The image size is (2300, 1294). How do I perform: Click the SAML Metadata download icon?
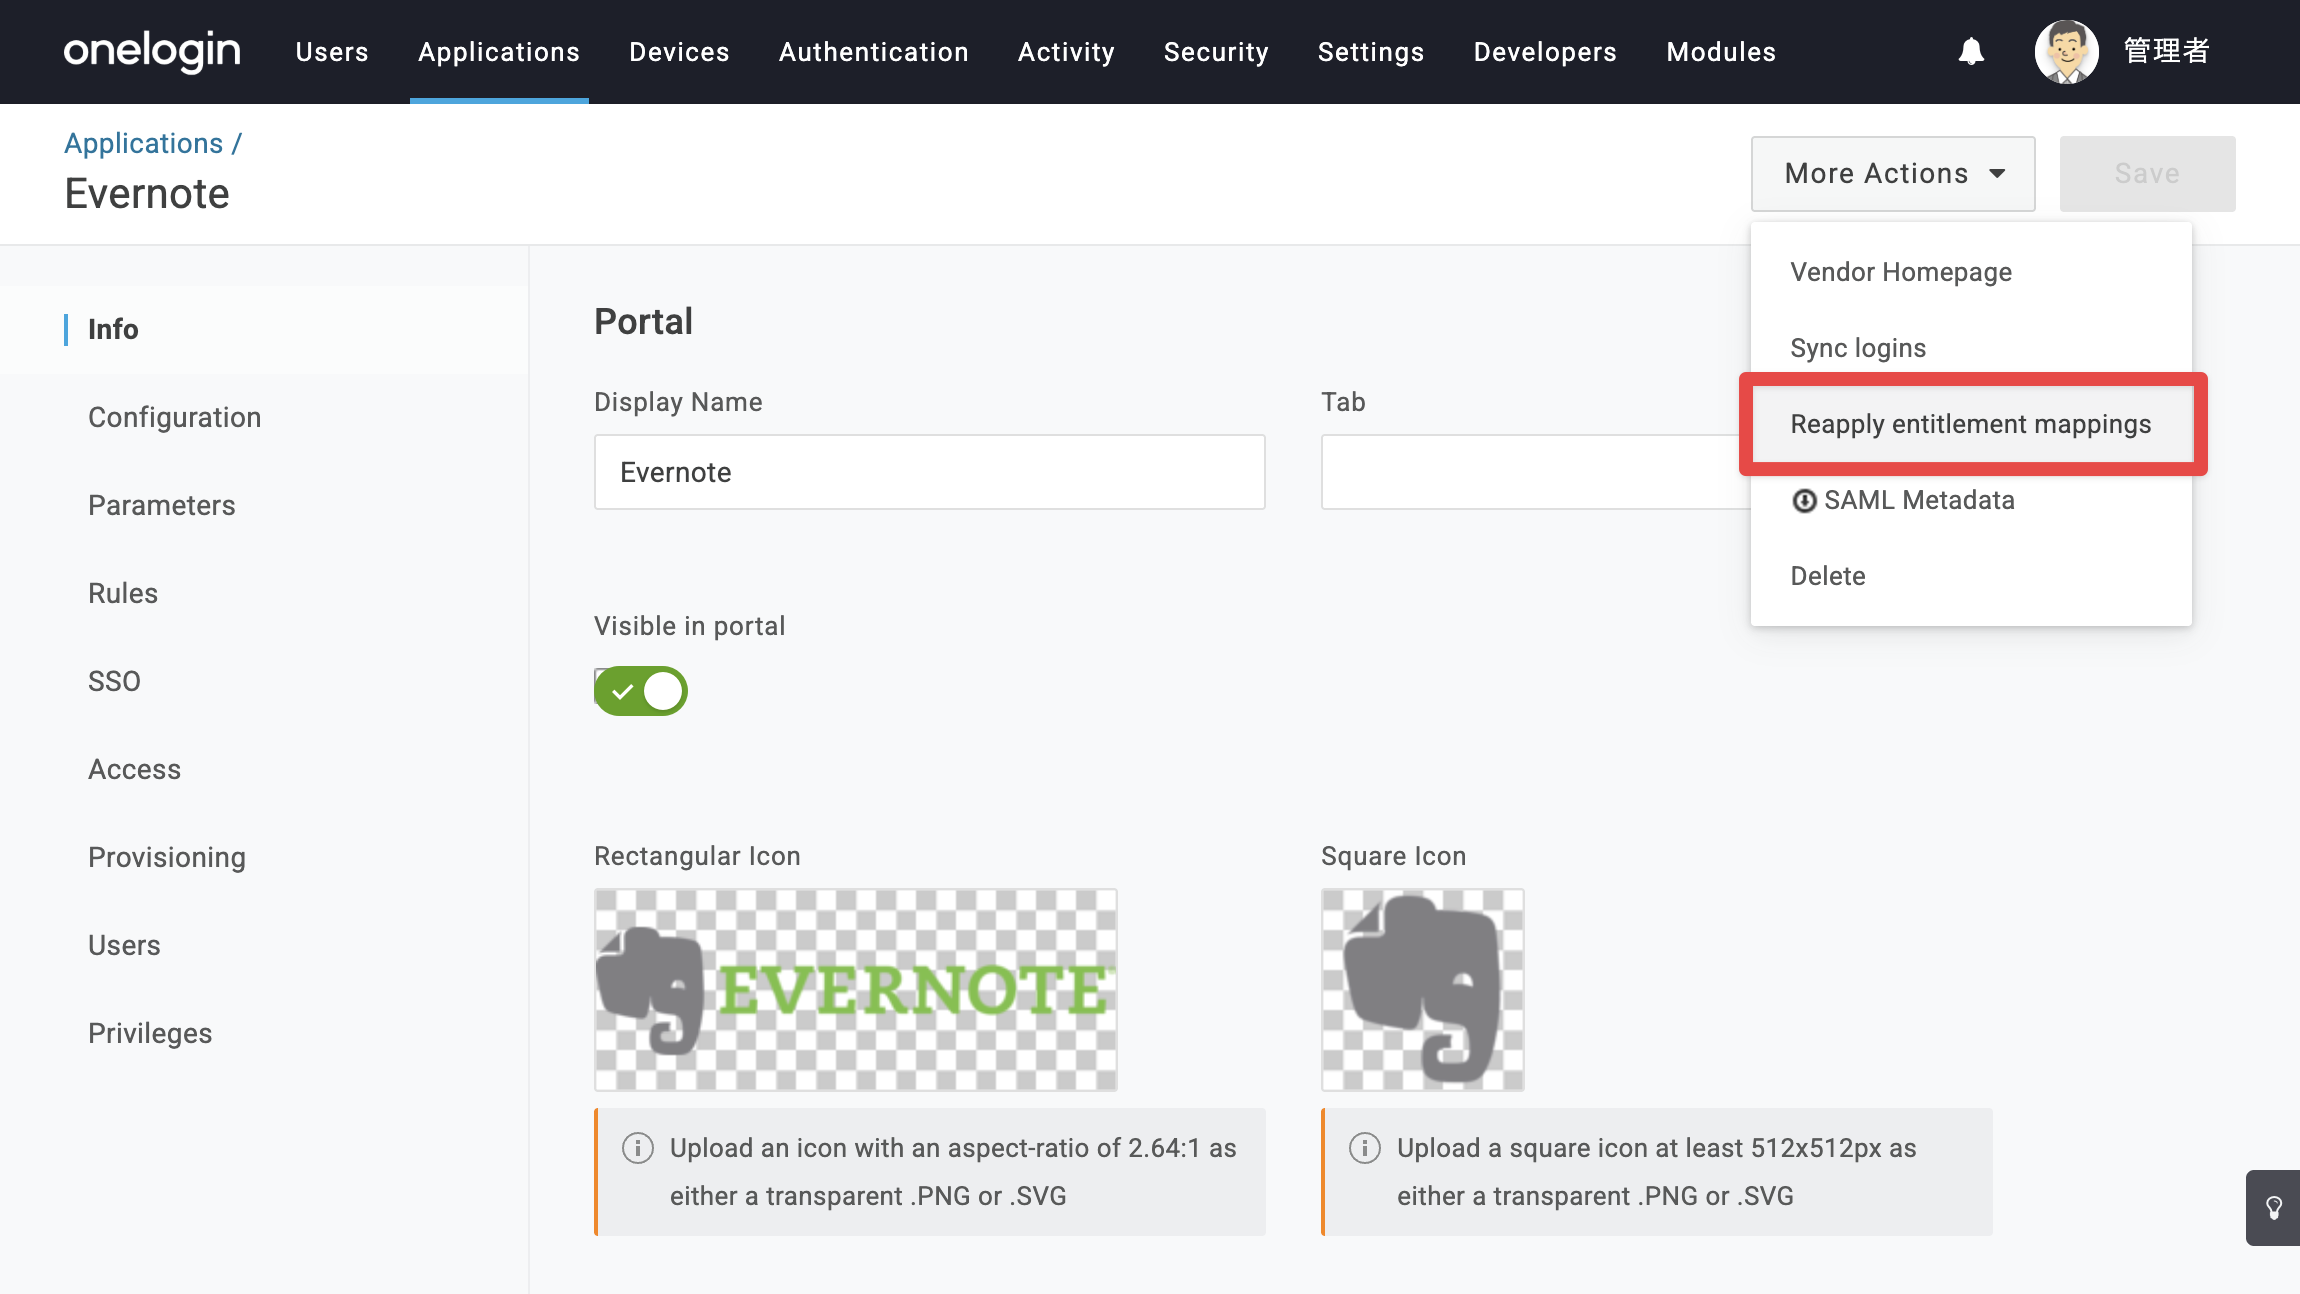(1804, 500)
